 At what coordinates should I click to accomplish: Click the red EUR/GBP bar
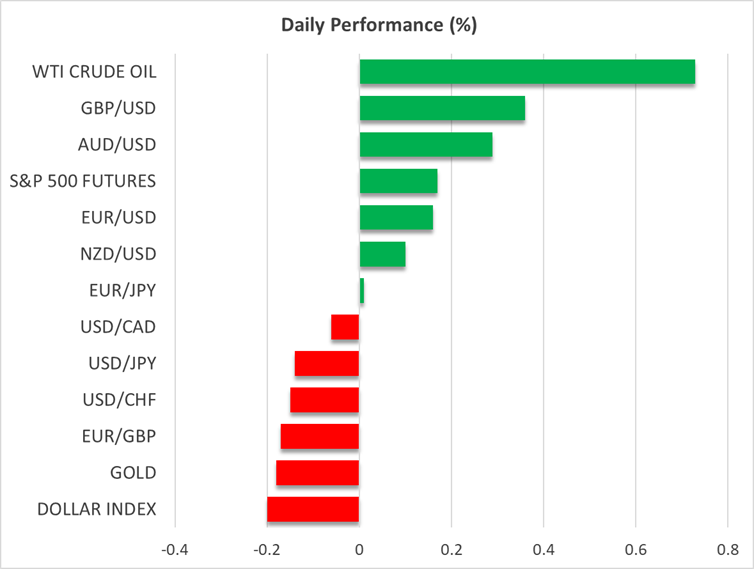[320, 436]
